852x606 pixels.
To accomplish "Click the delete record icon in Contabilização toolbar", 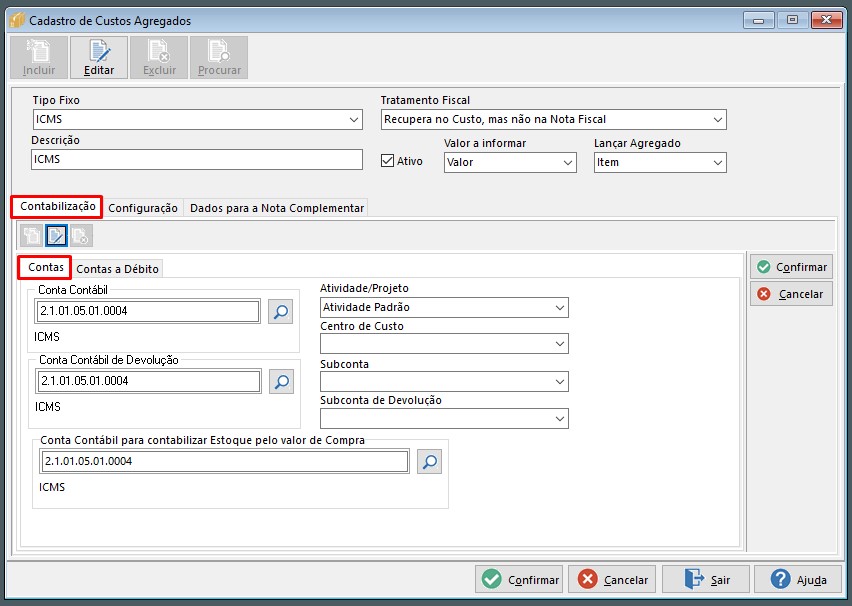I will click(x=81, y=235).
